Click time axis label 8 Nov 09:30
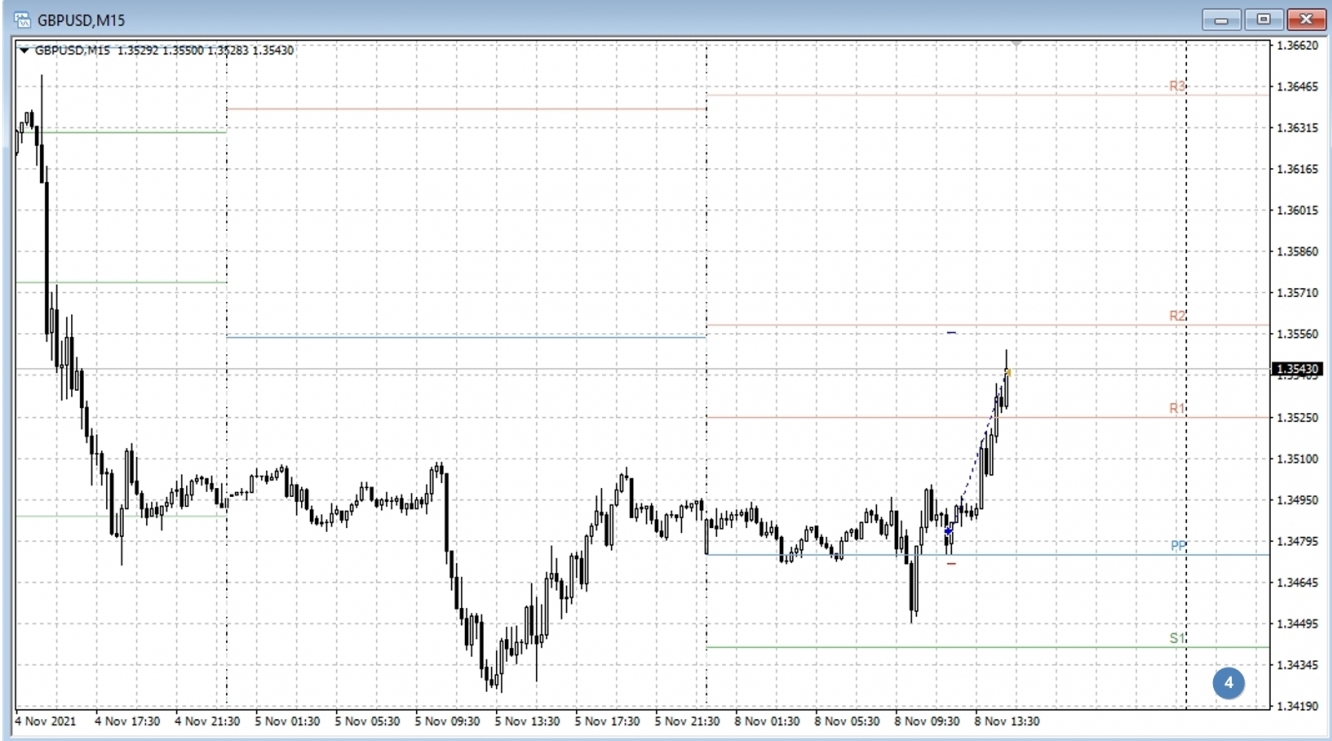This screenshot has width=1332, height=741. pyautogui.click(x=927, y=720)
